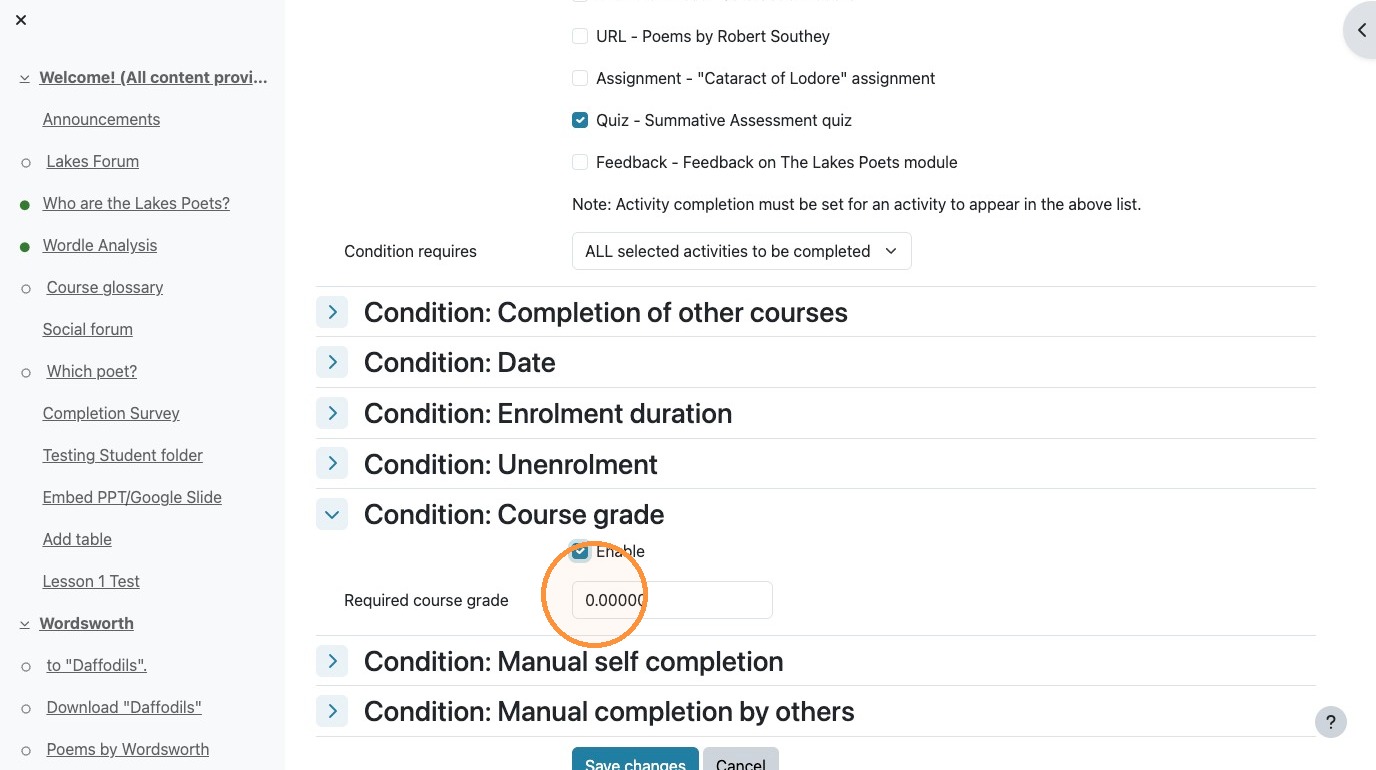Collapse the Wordsworth section chevron
Image resolution: width=1376 pixels, height=770 pixels.
pyautogui.click(x=24, y=624)
